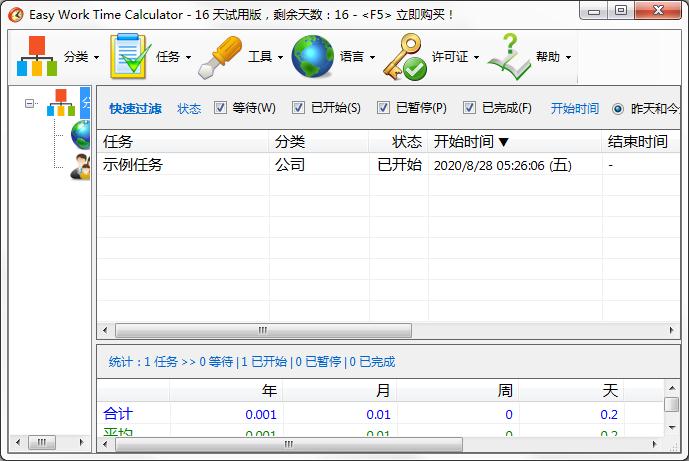Viewport: 689px width, 461px height.
Task: Click the statistics vertical scroll down arrow
Action: (x=672, y=427)
